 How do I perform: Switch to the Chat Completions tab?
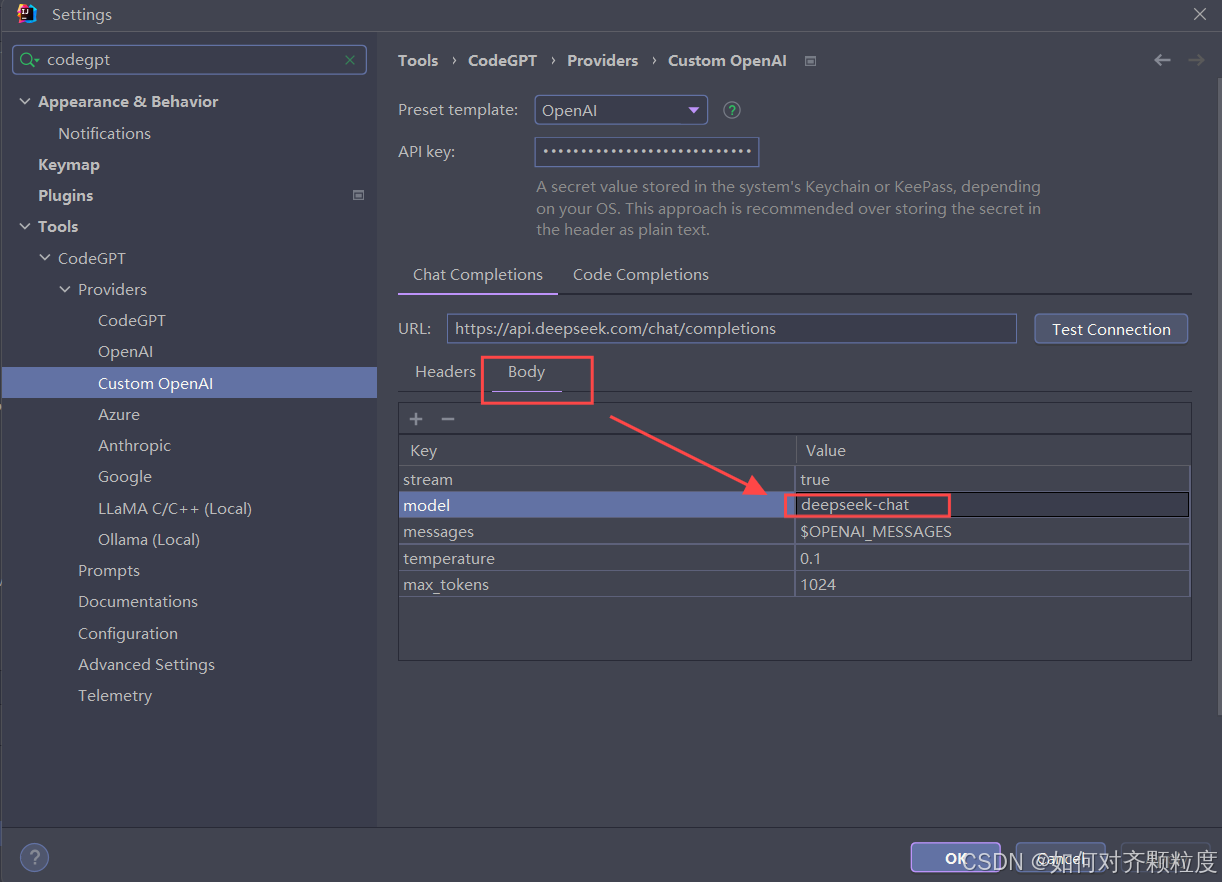pyautogui.click(x=478, y=275)
